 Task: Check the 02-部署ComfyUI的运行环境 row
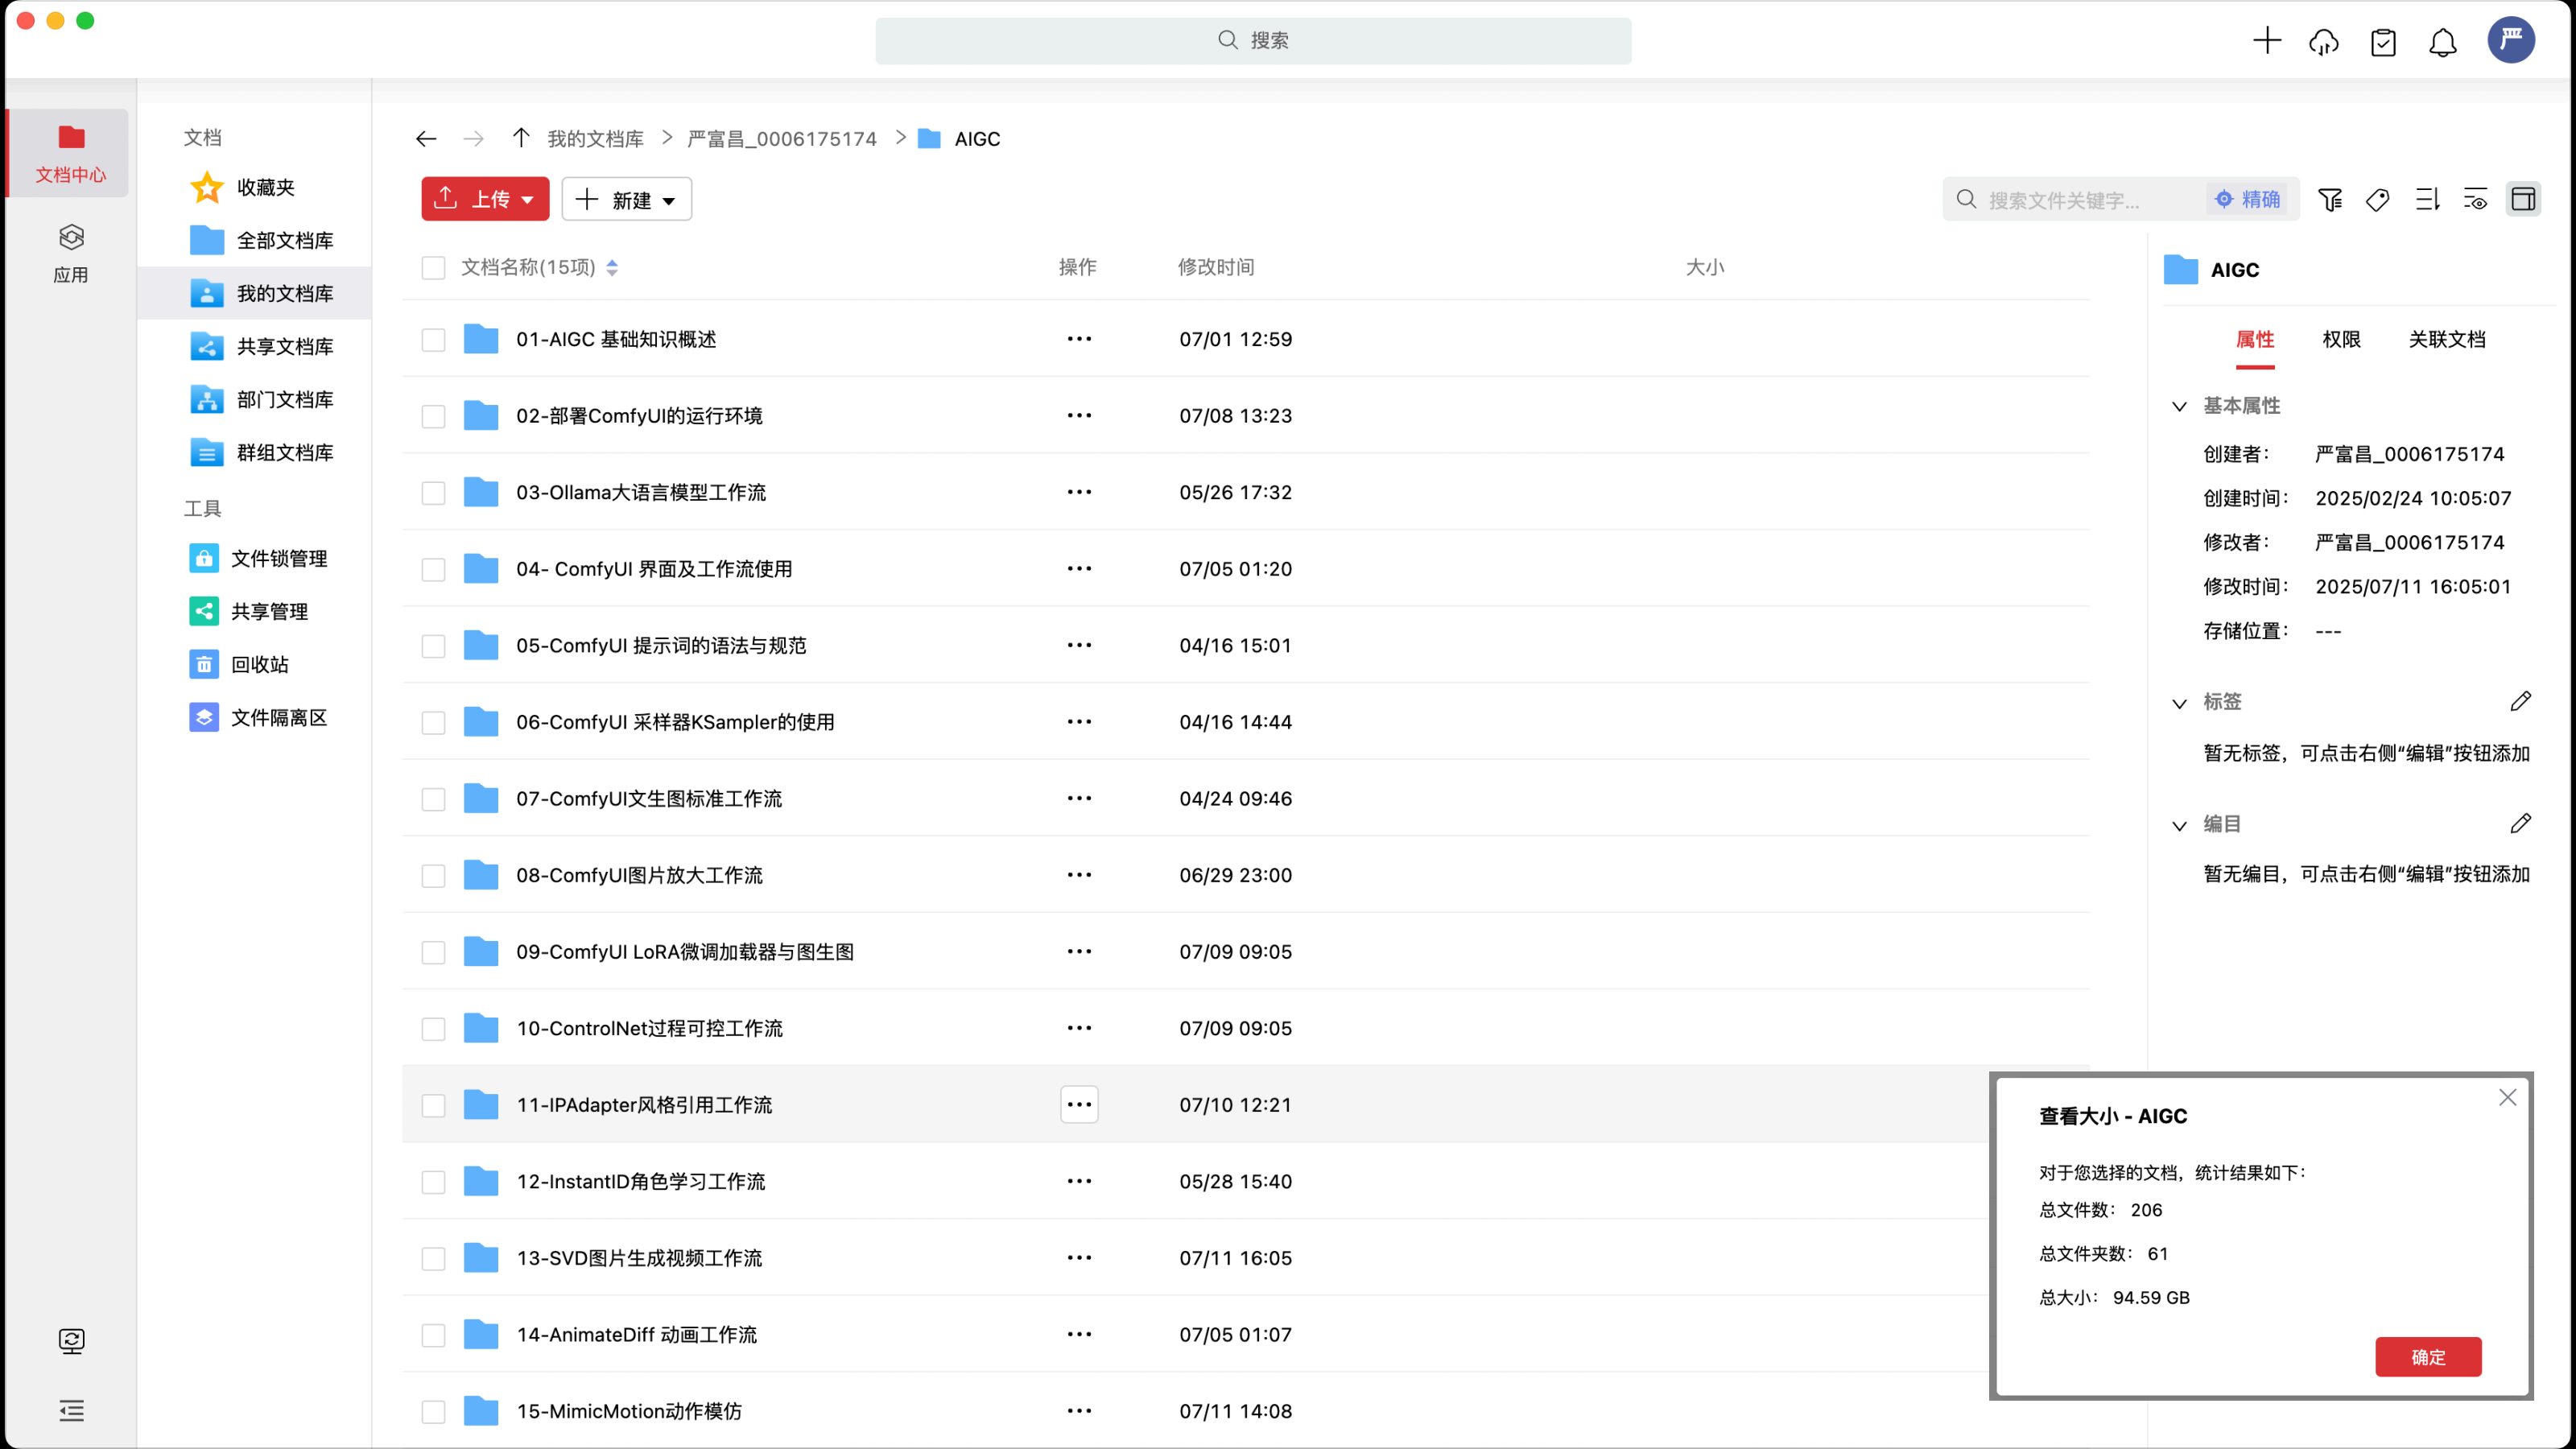[433, 416]
